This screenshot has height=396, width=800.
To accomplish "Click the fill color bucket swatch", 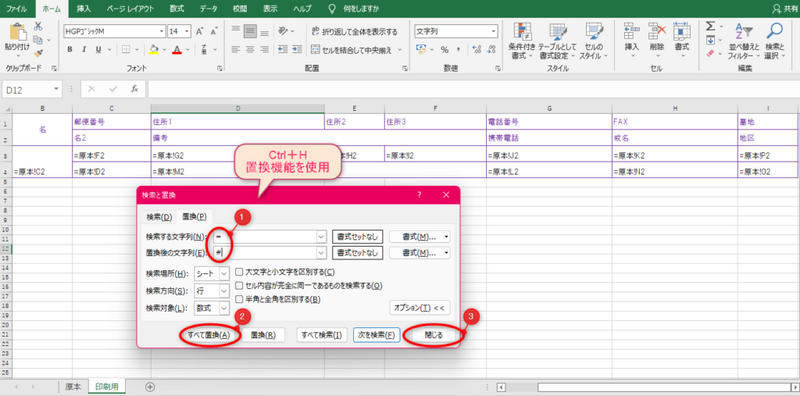I will tap(153, 50).
